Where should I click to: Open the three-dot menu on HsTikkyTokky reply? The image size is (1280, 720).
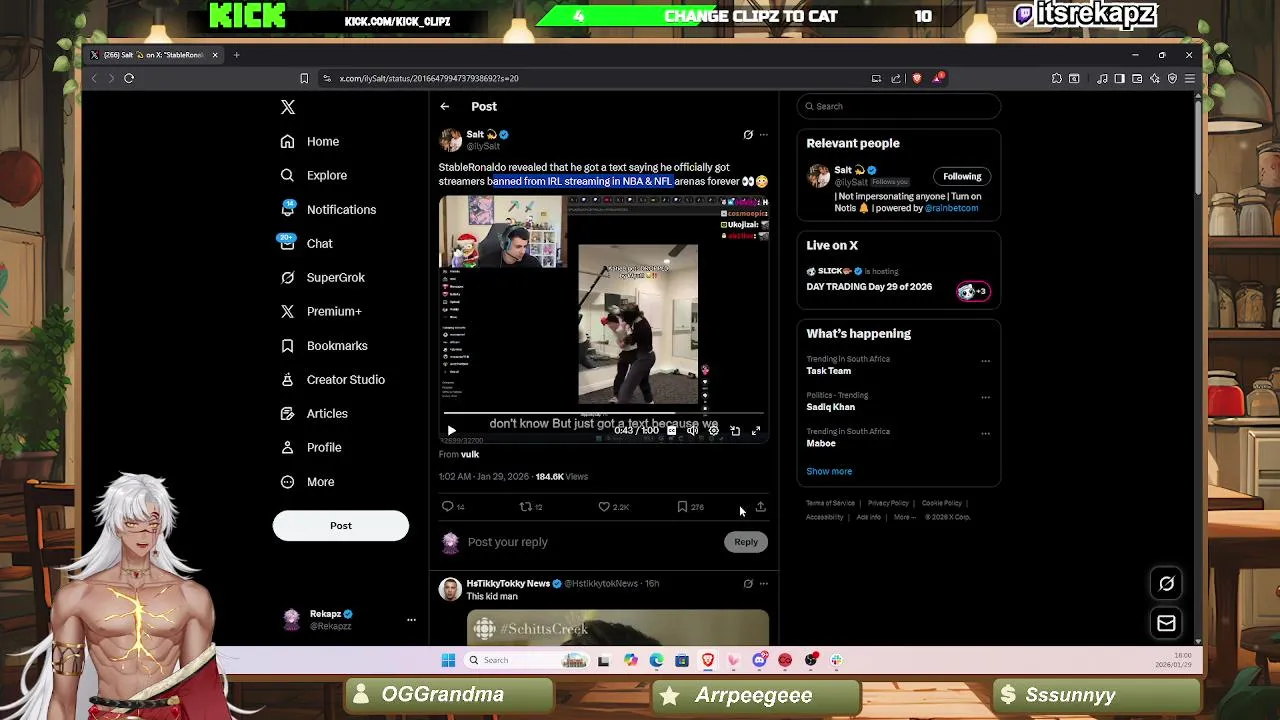point(764,584)
